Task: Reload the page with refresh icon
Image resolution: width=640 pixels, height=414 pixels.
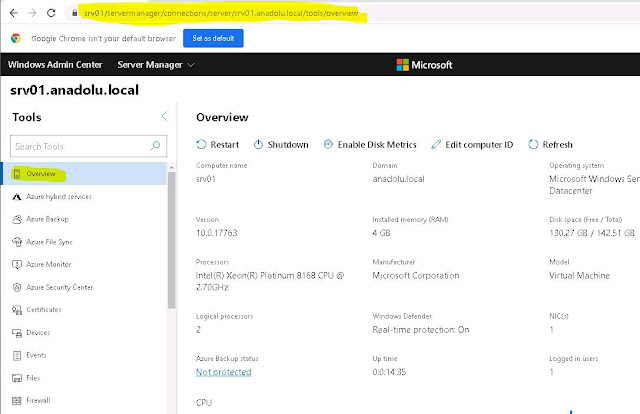Action: (x=51, y=13)
